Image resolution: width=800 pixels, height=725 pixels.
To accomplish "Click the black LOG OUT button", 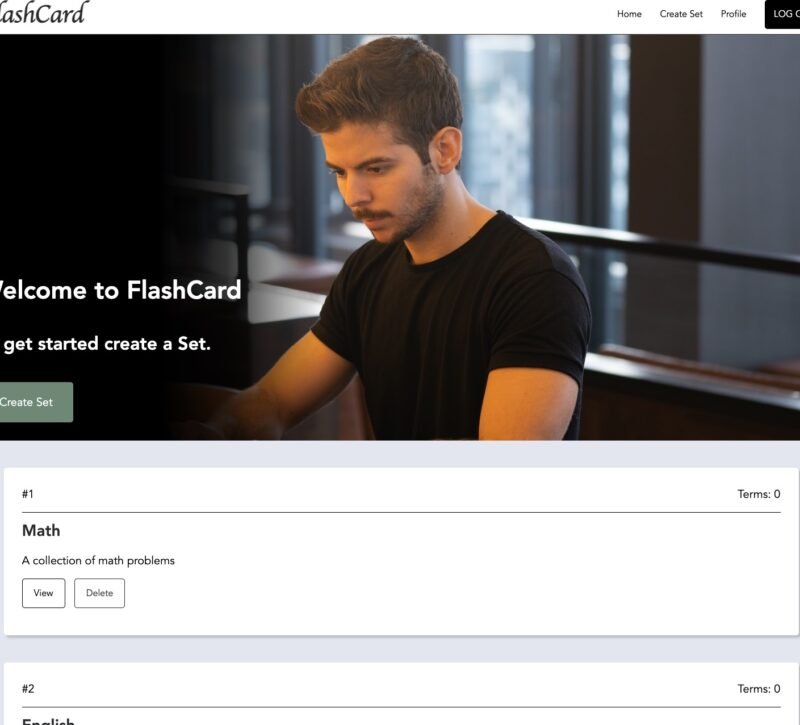I will click(x=782, y=14).
